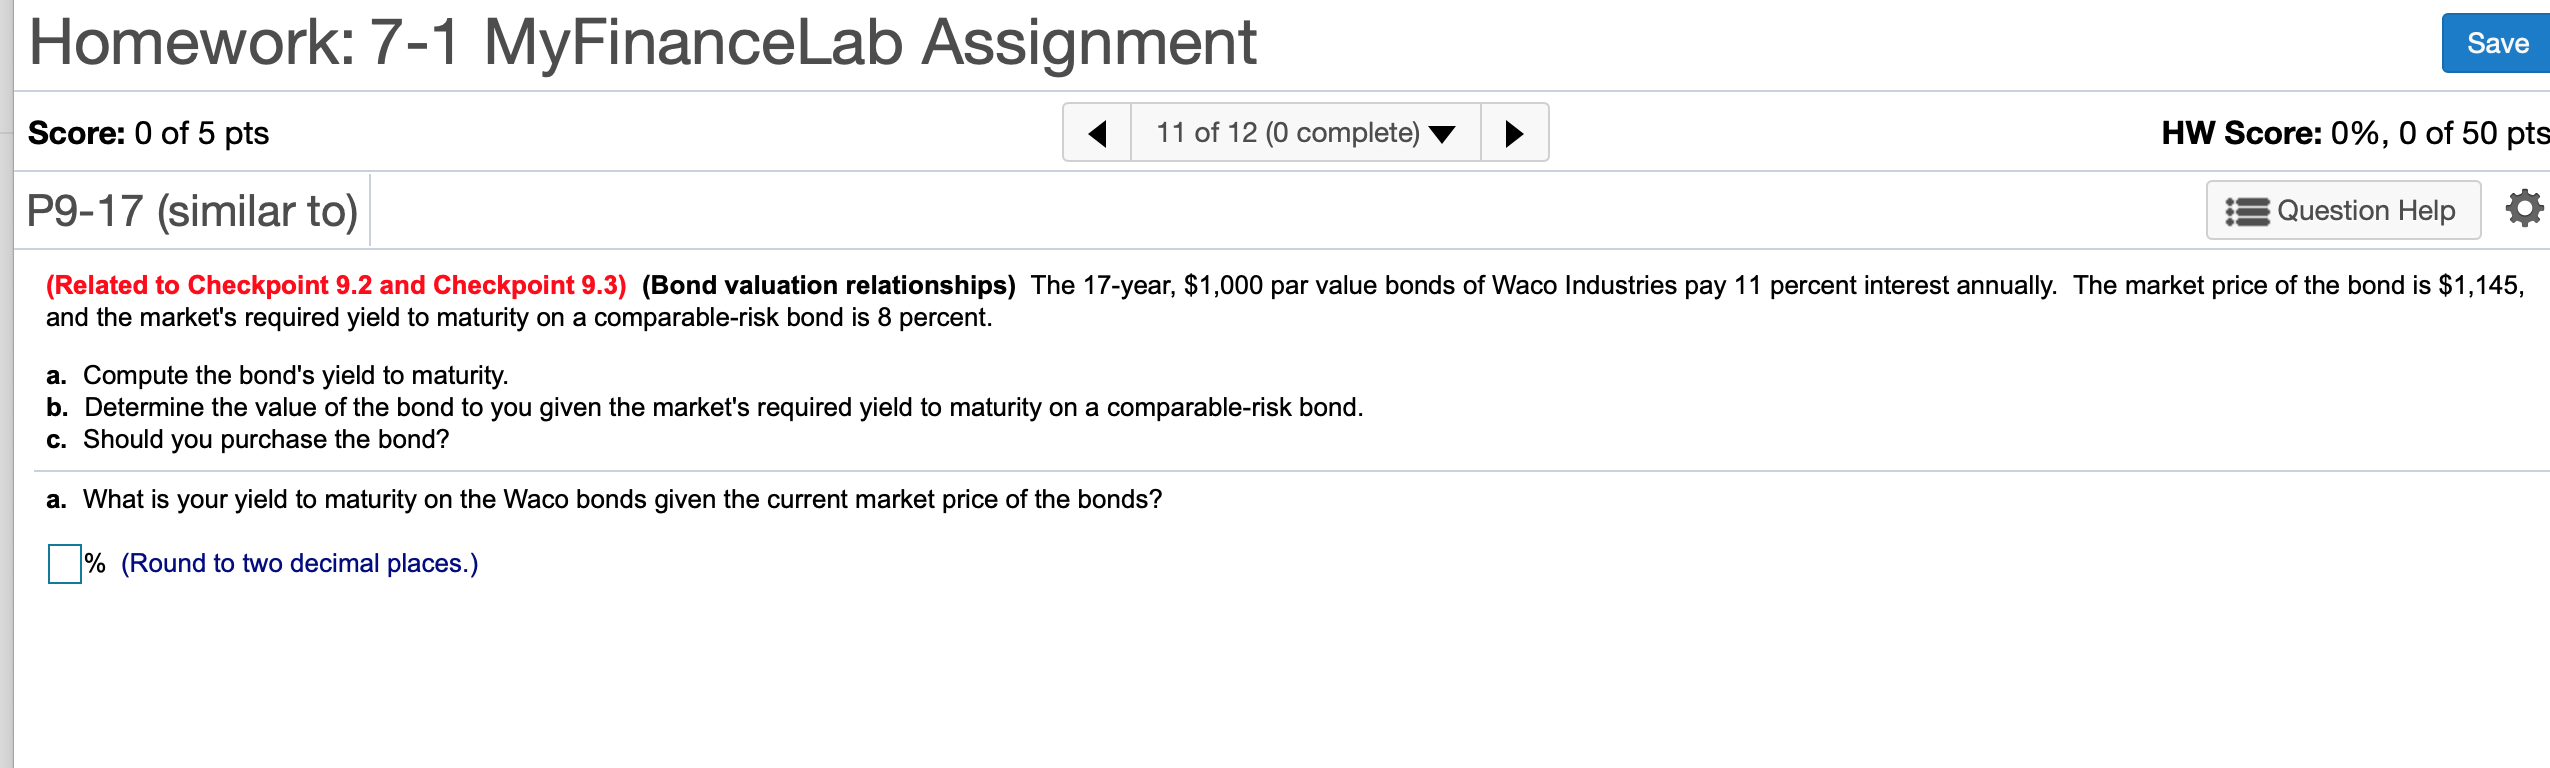Click the Homework assignment title
This screenshot has width=2550, height=768.
click(640, 42)
